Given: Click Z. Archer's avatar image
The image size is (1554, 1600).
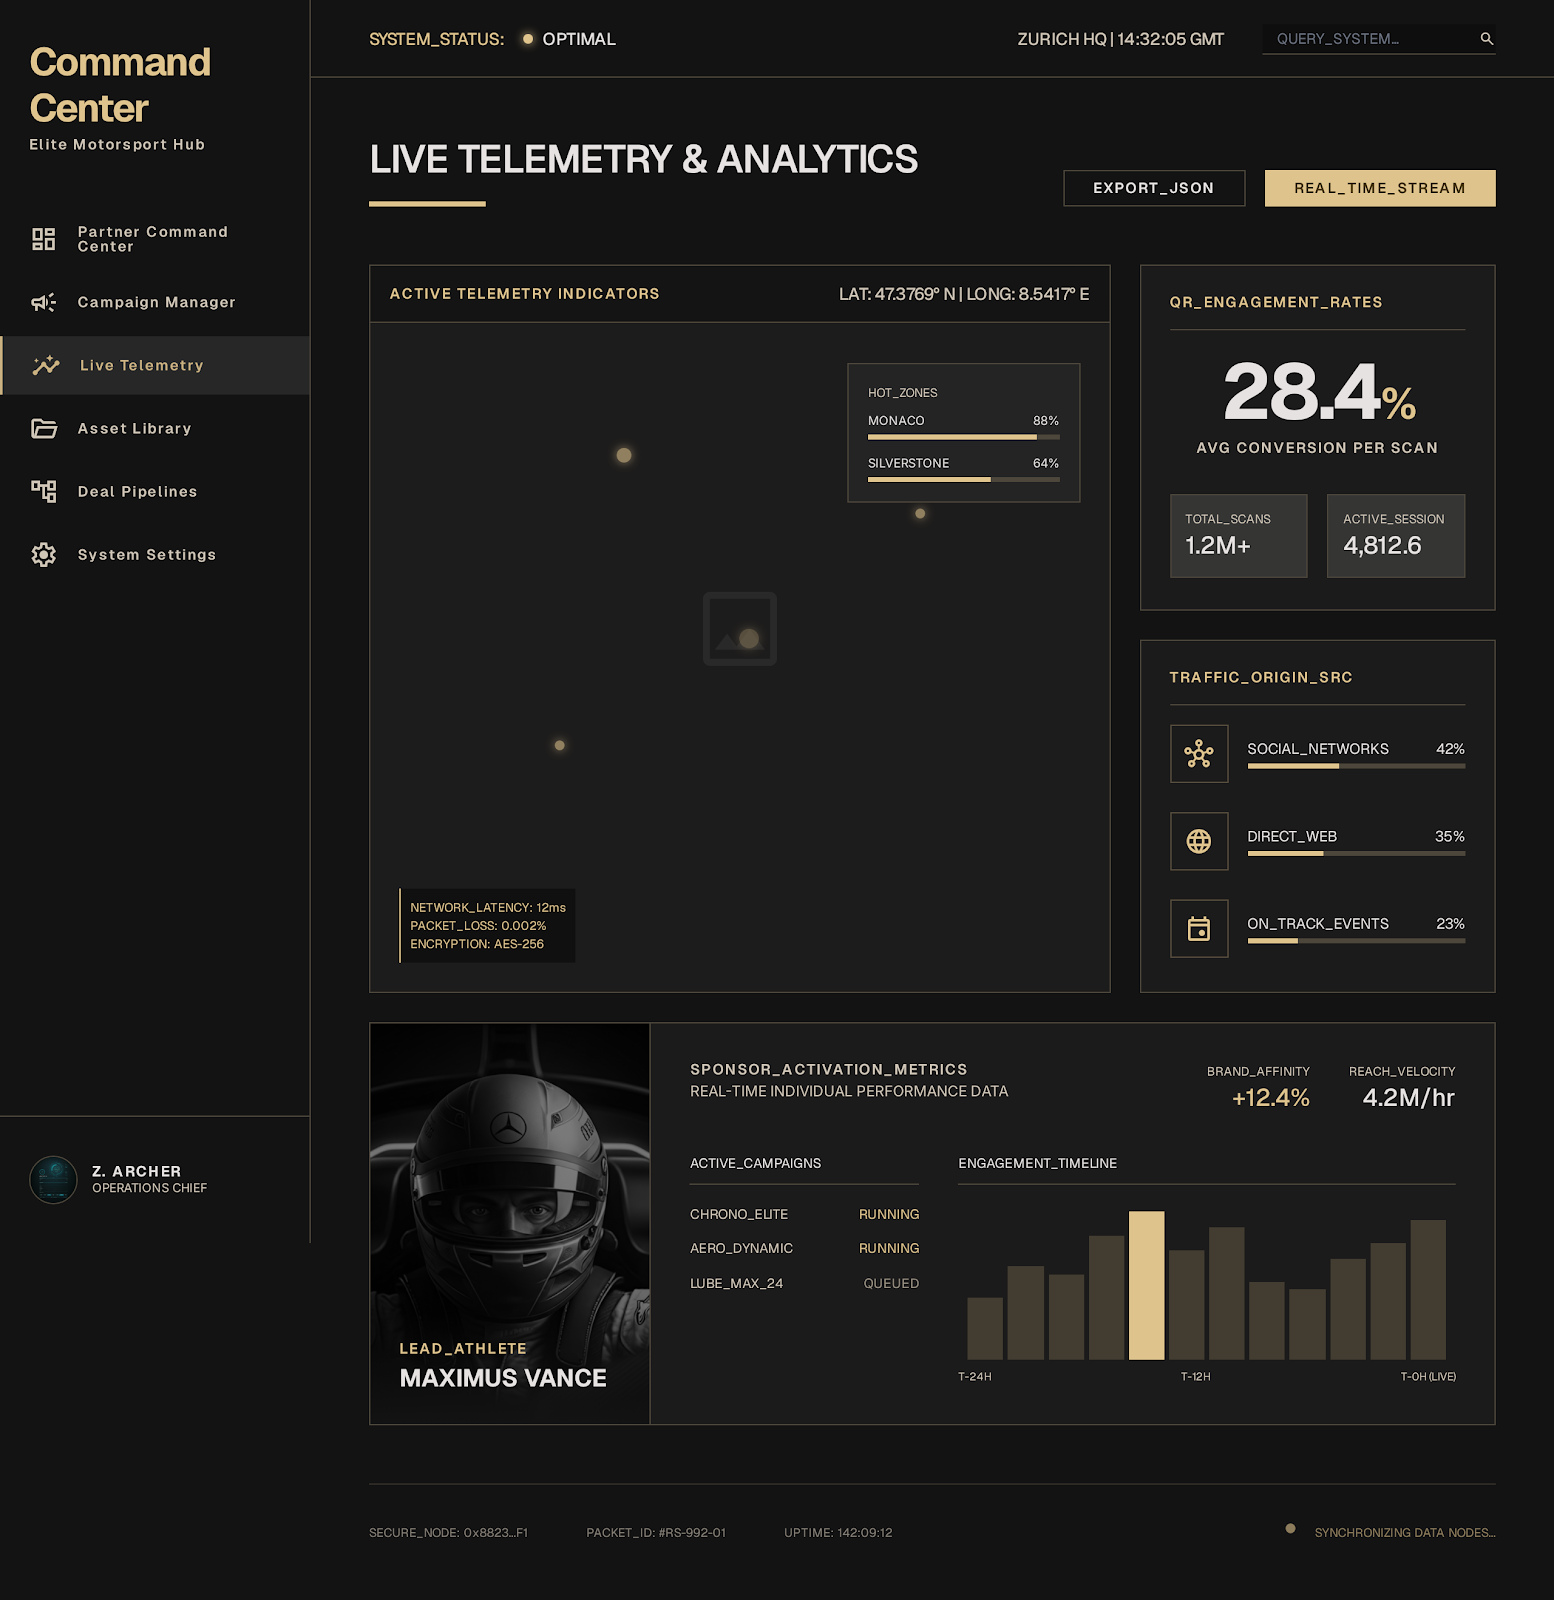Looking at the screenshot, I should [53, 1179].
